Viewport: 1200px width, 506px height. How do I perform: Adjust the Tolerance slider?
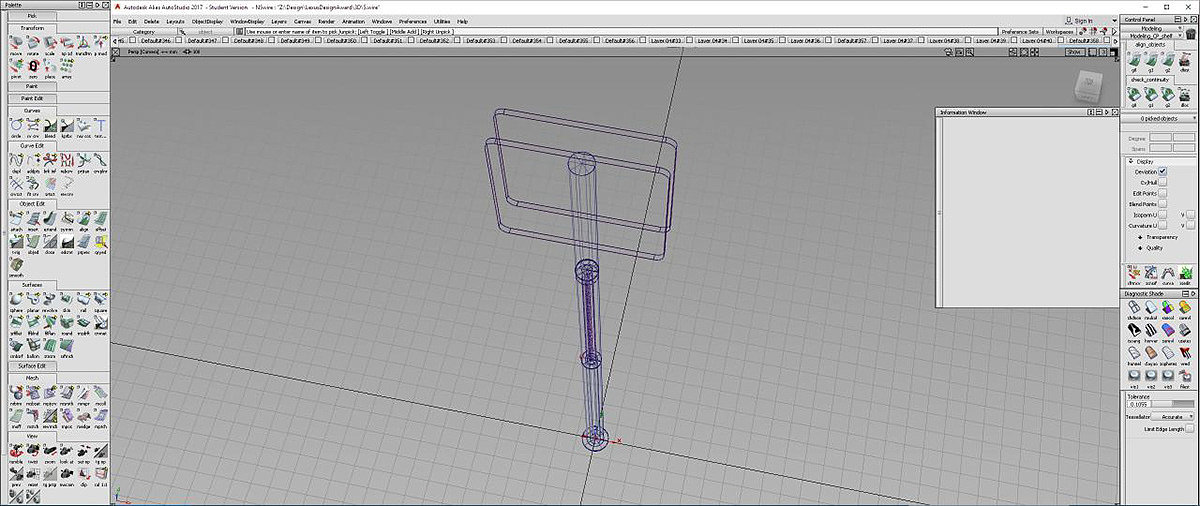pyautogui.click(x=1175, y=404)
